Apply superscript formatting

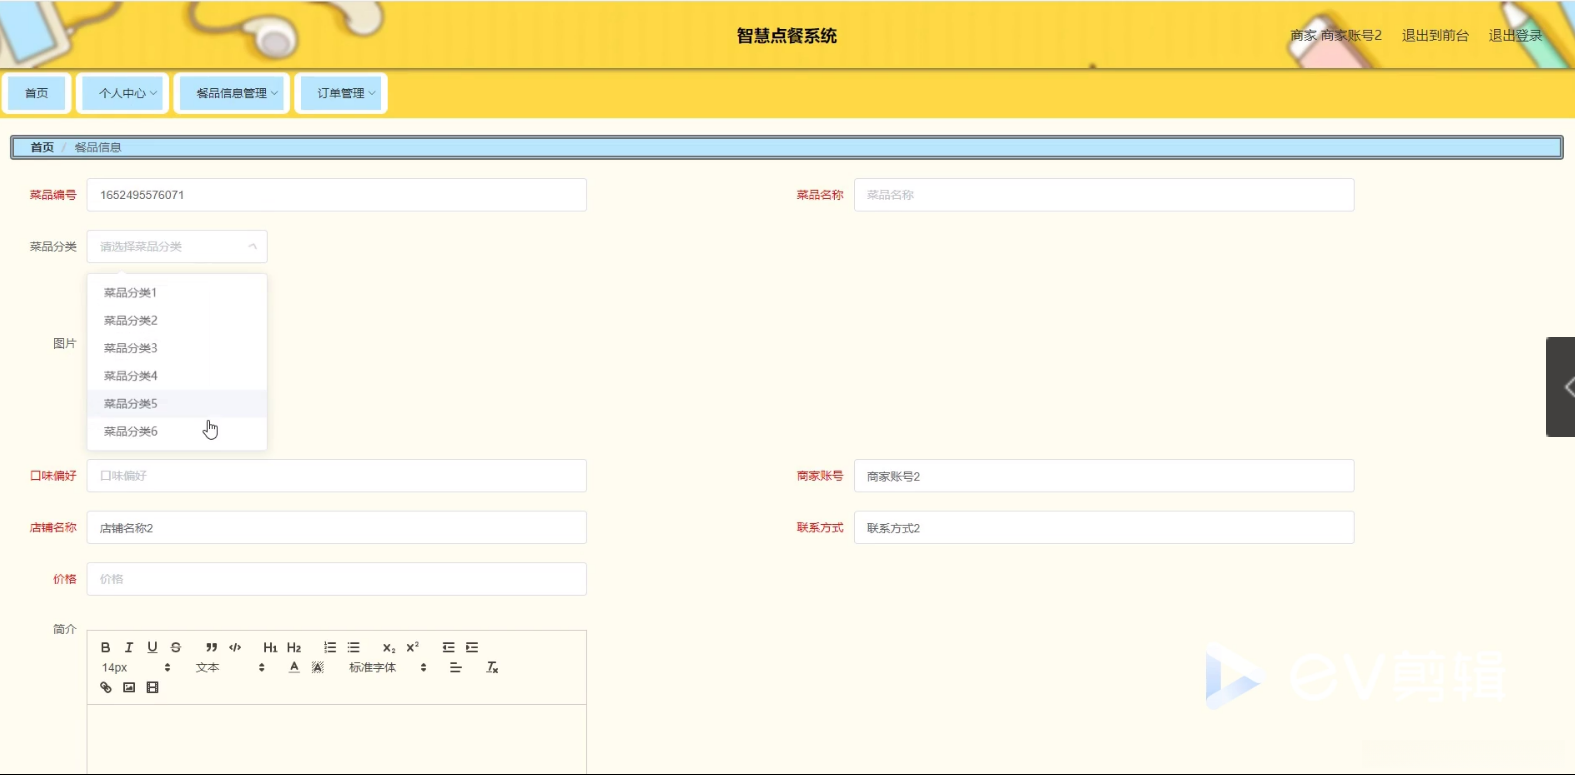[413, 647]
